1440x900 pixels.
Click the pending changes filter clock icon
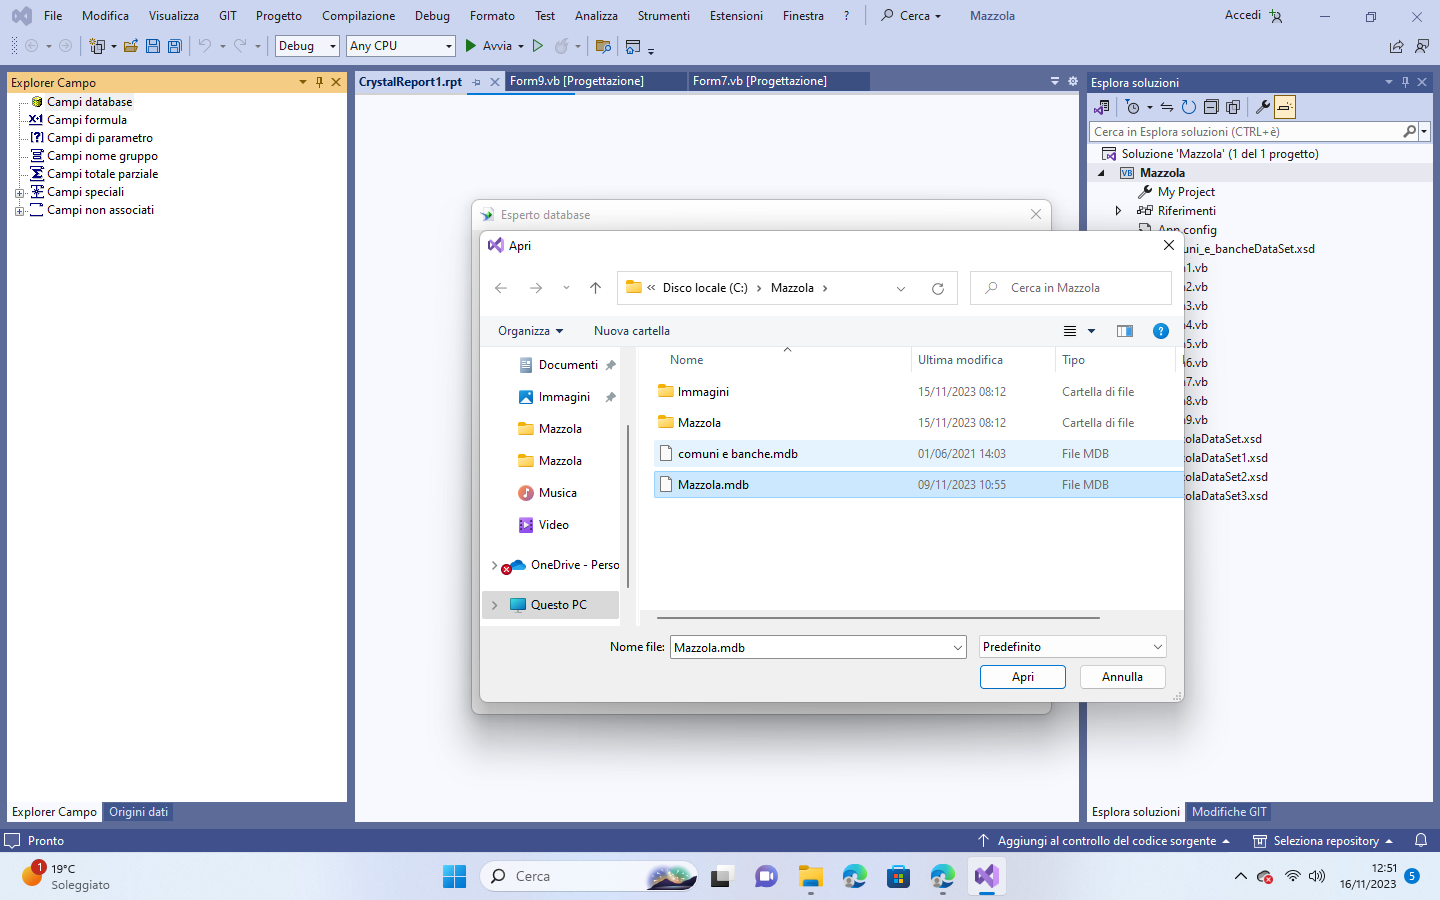pos(1133,107)
